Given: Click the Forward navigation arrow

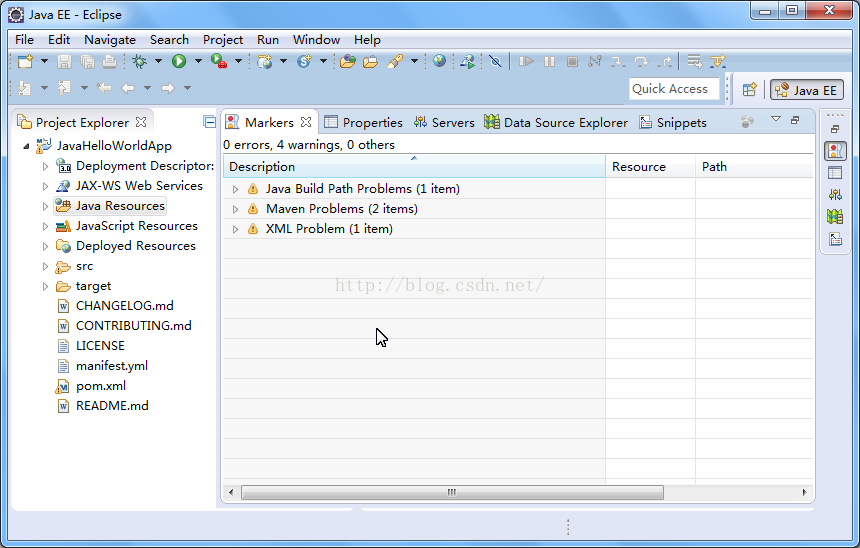Looking at the screenshot, I should 168,88.
